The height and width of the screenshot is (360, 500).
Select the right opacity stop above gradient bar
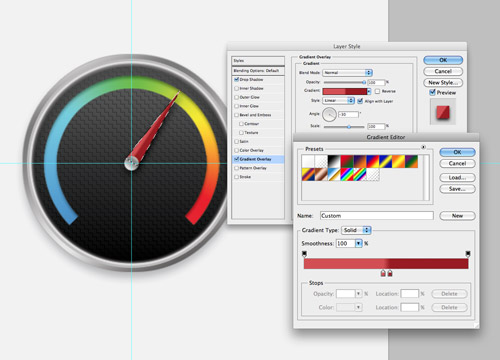[468, 254]
